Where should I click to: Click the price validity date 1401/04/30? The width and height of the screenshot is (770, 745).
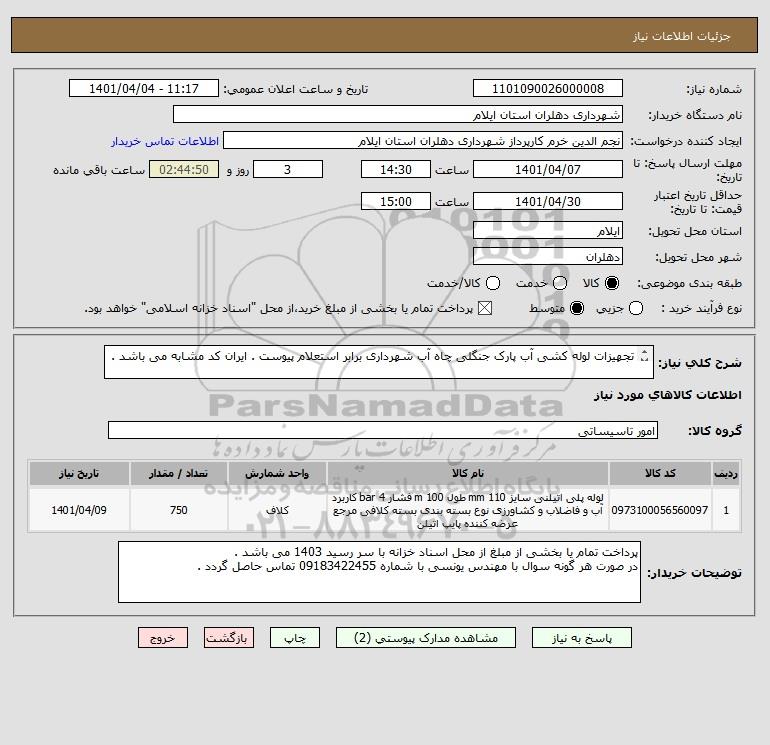click(548, 201)
